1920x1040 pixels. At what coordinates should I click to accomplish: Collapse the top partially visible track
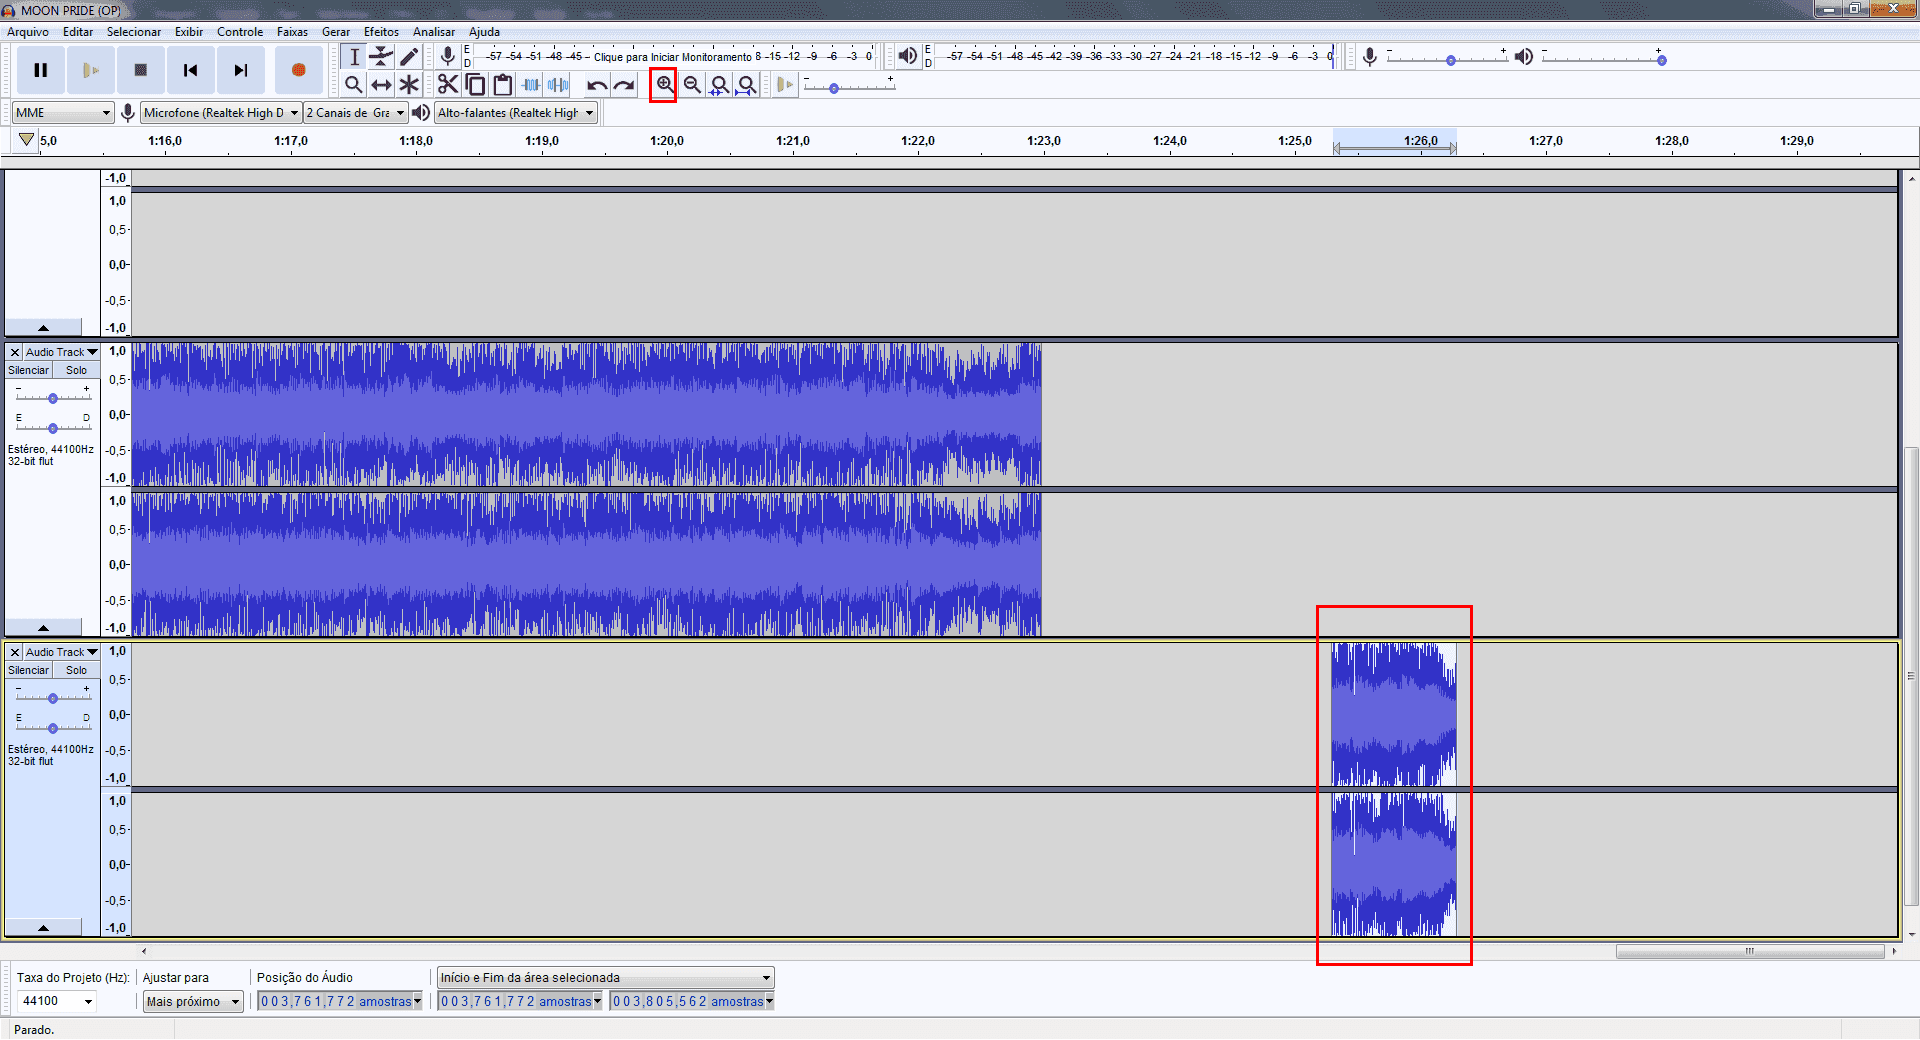click(43, 328)
